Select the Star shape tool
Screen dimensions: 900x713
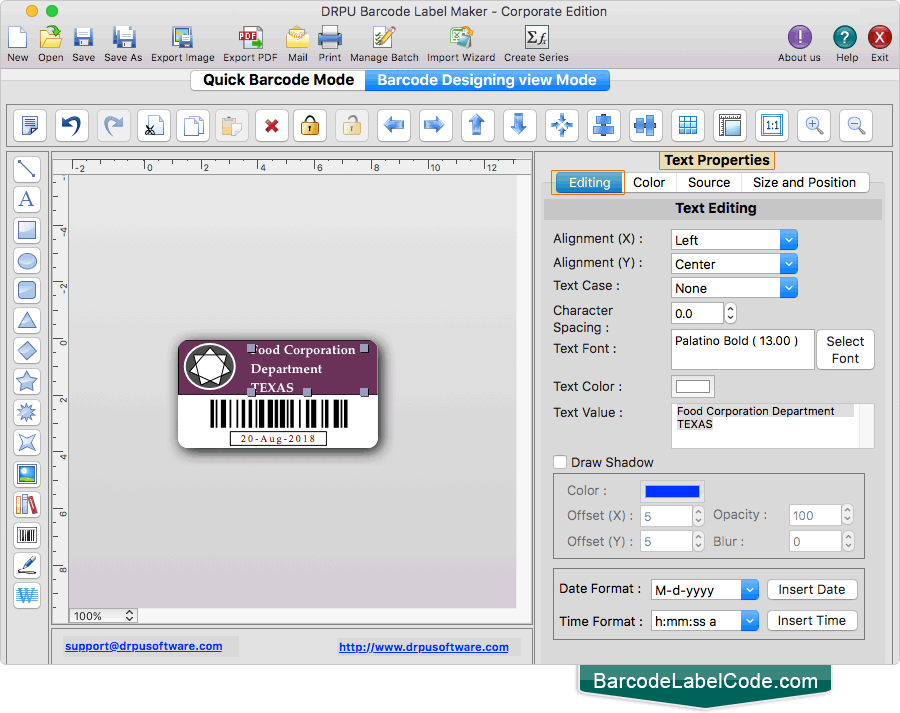tap(27, 382)
